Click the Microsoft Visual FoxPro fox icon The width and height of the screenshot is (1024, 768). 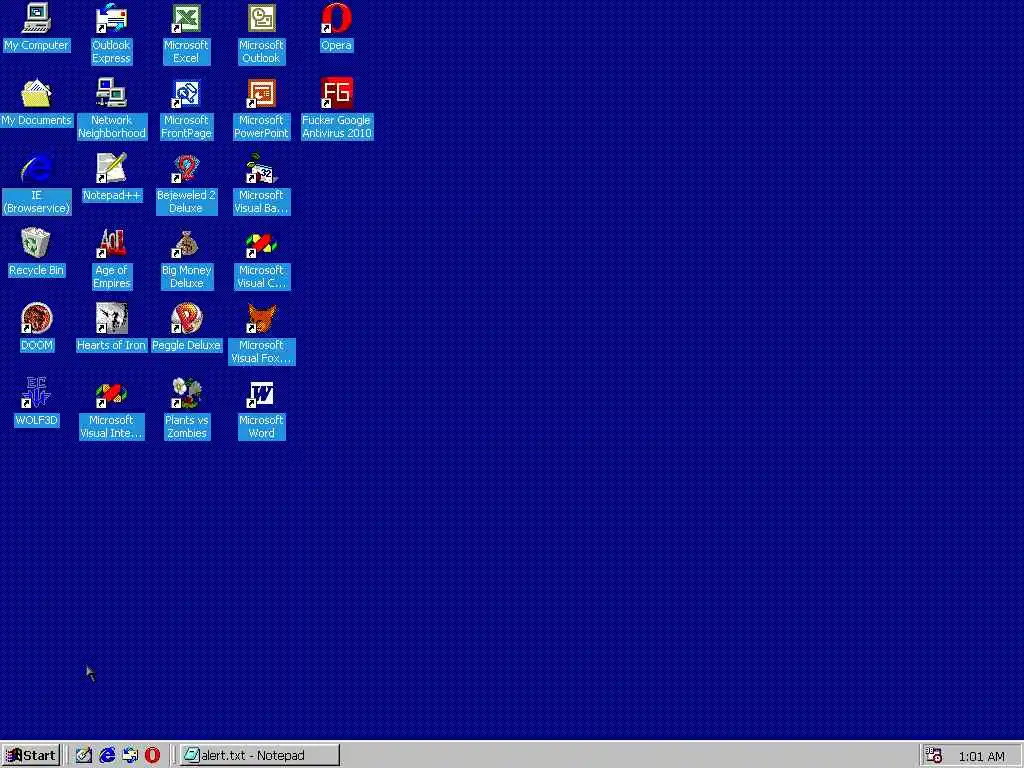point(261,318)
